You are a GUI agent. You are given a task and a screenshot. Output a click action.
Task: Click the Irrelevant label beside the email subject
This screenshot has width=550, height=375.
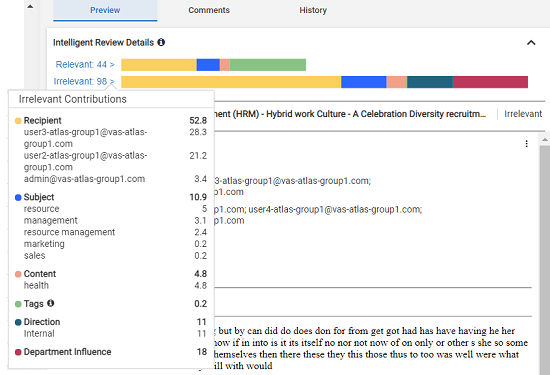[x=523, y=114]
